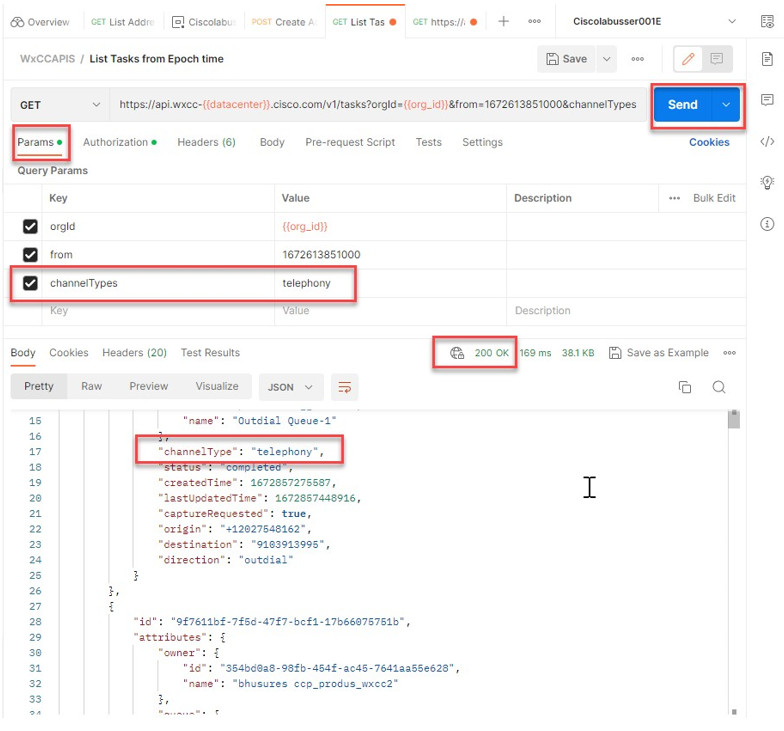Screen dimensions: 784x731
Task: Click network globe icon beside 200 OK
Action: click(457, 353)
